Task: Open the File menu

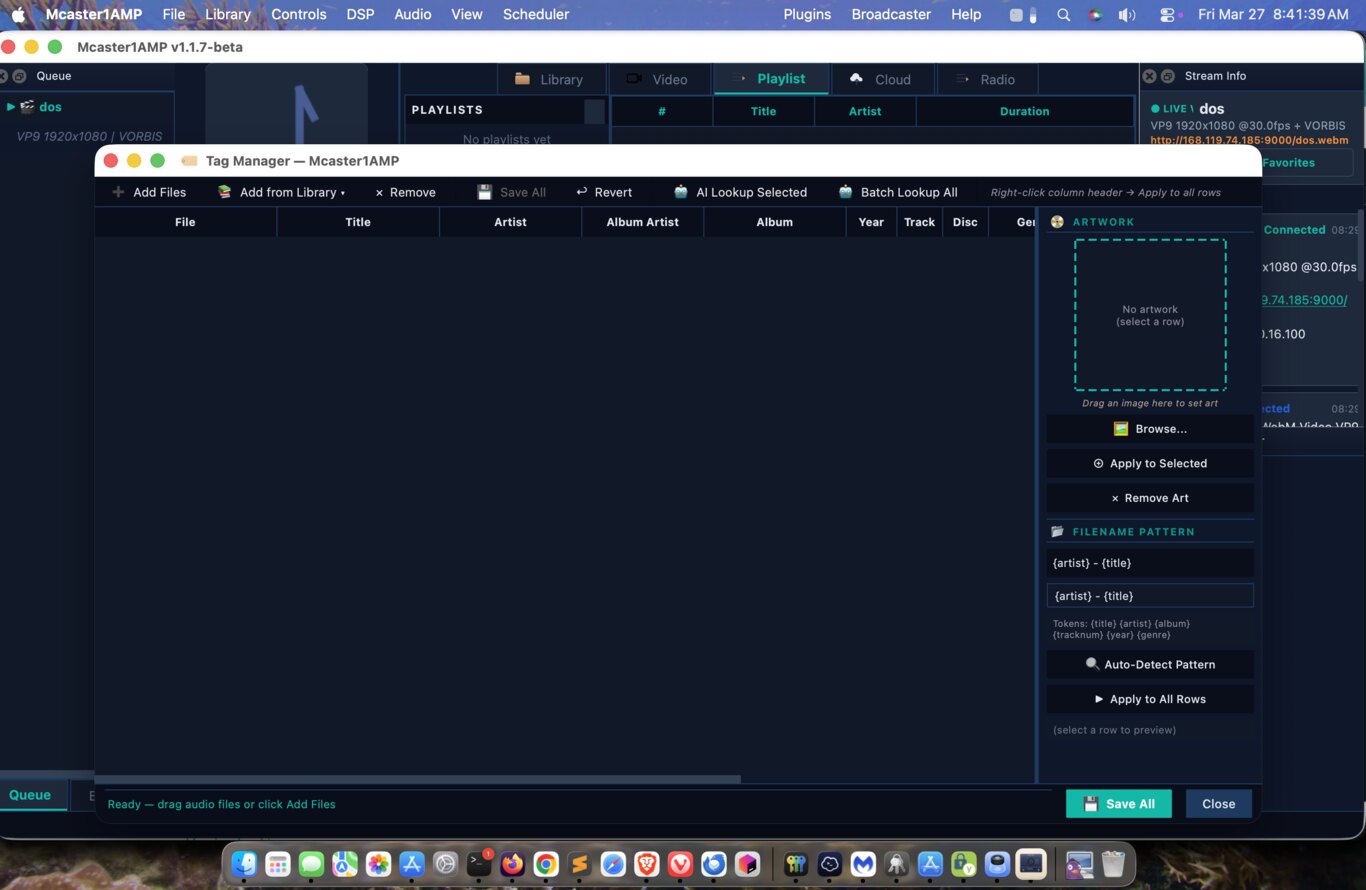Action: click(174, 14)
